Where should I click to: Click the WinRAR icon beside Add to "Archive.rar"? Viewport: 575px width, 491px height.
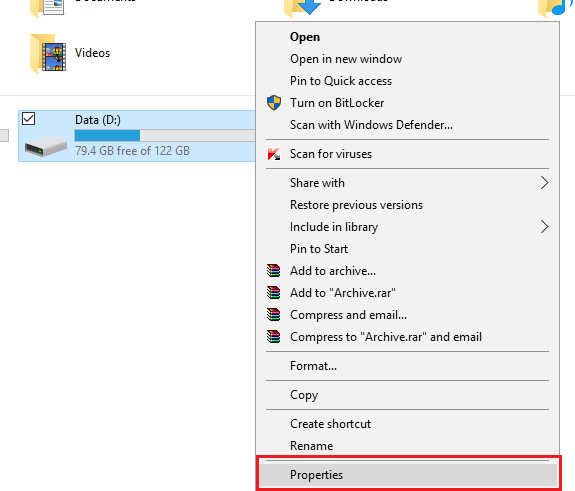tap(274, 293)
